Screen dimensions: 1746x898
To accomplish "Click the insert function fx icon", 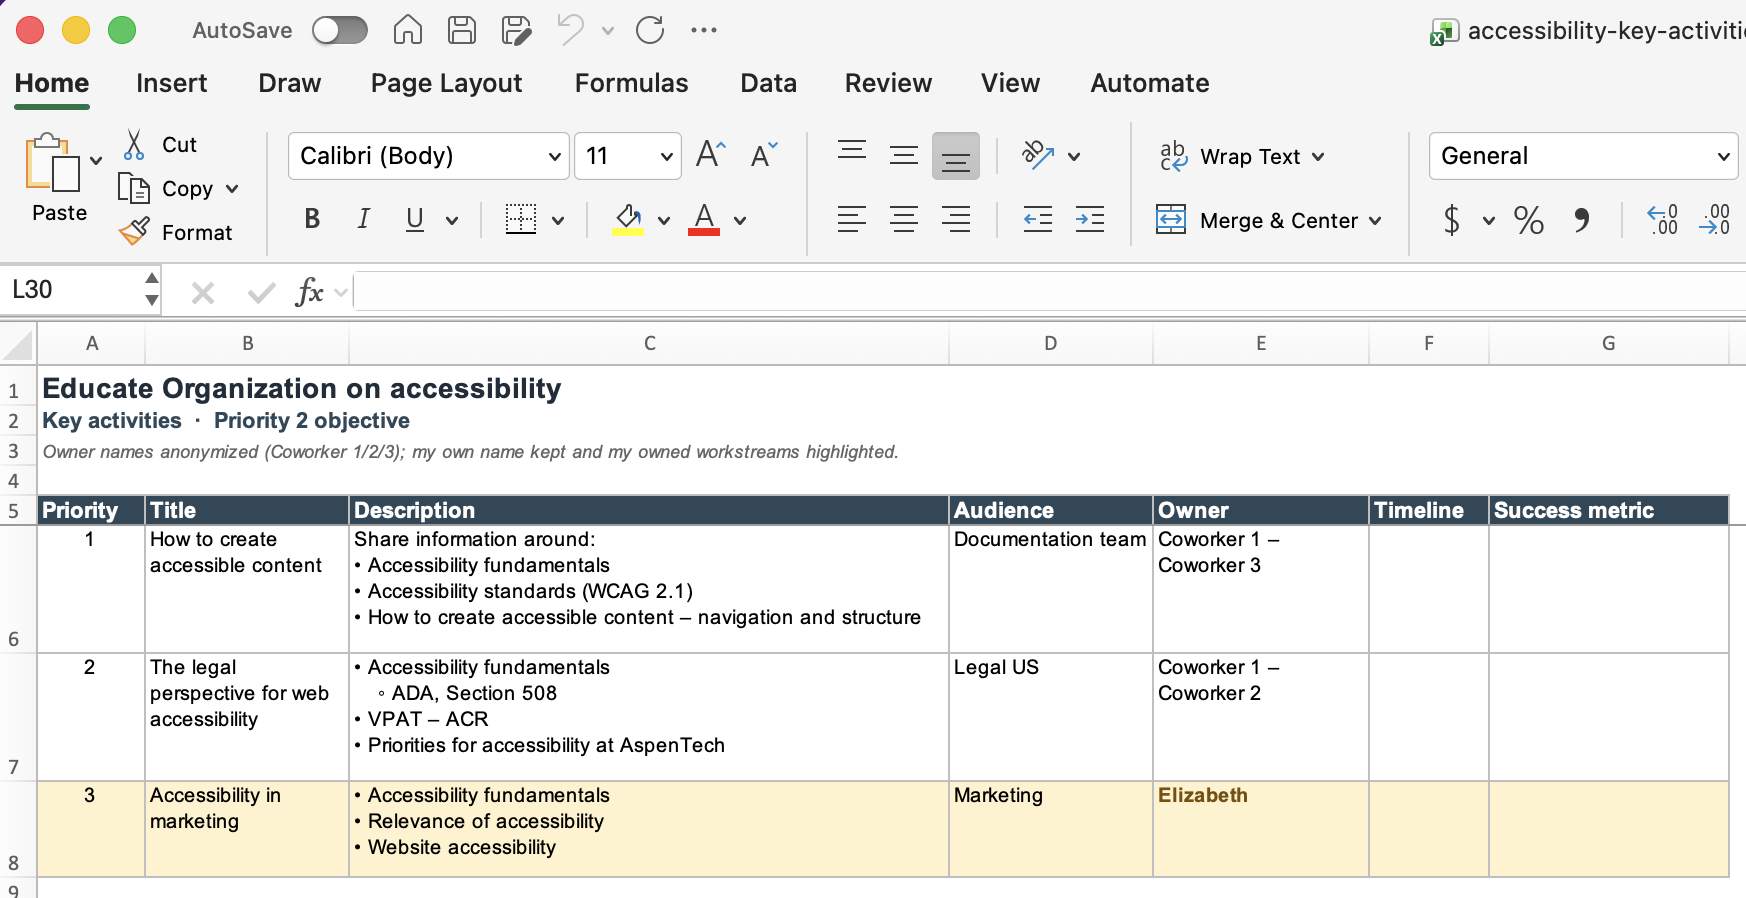I will (x=309, y=292).
